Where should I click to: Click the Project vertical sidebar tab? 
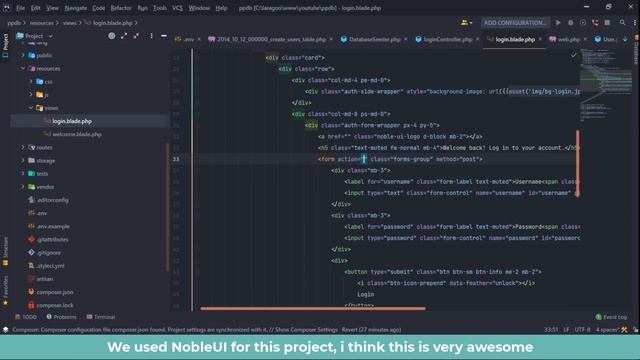point(5,45)
